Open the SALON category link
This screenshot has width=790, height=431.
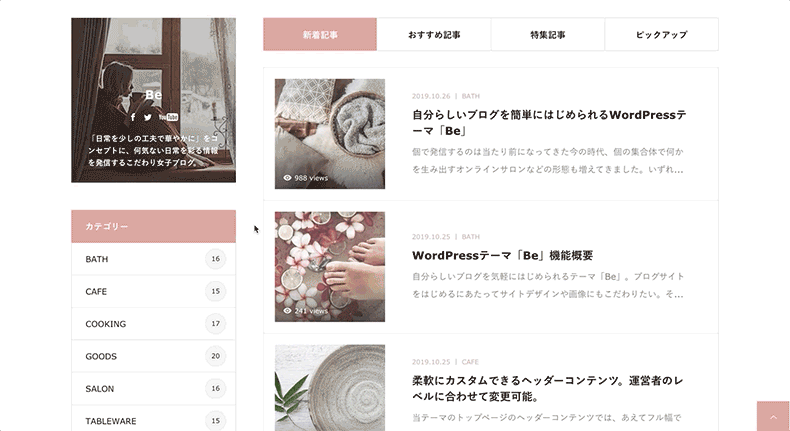[154, 389]
